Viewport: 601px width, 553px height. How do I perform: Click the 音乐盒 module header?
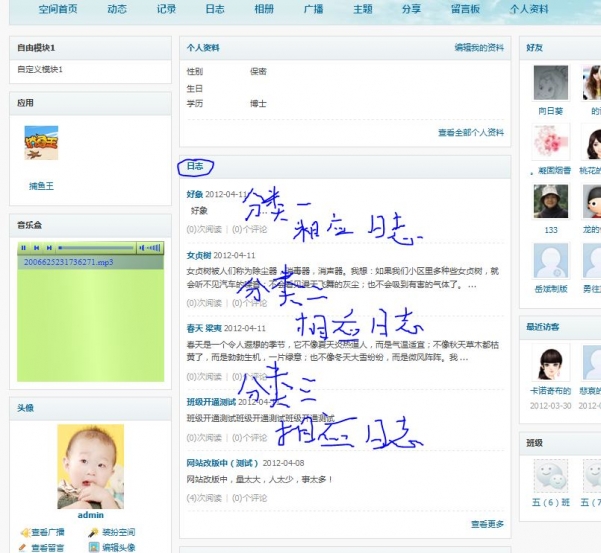[x=29, y=225]
